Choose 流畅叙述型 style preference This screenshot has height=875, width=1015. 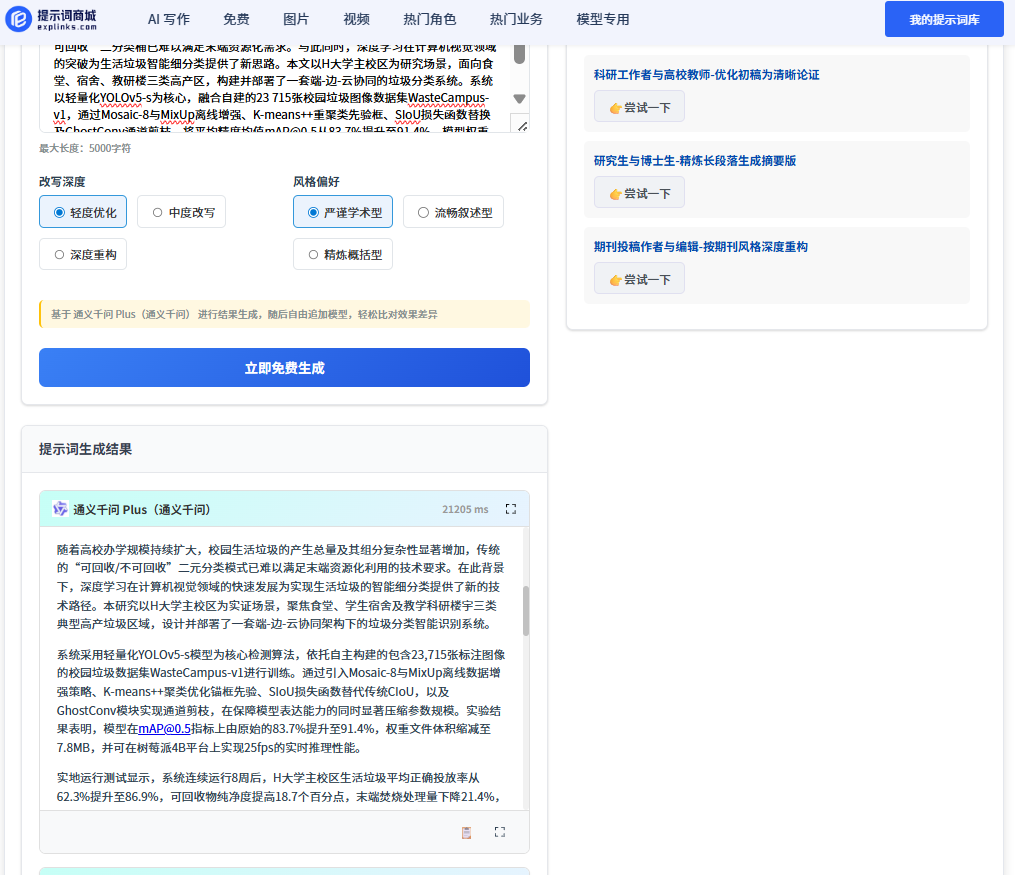453,212
